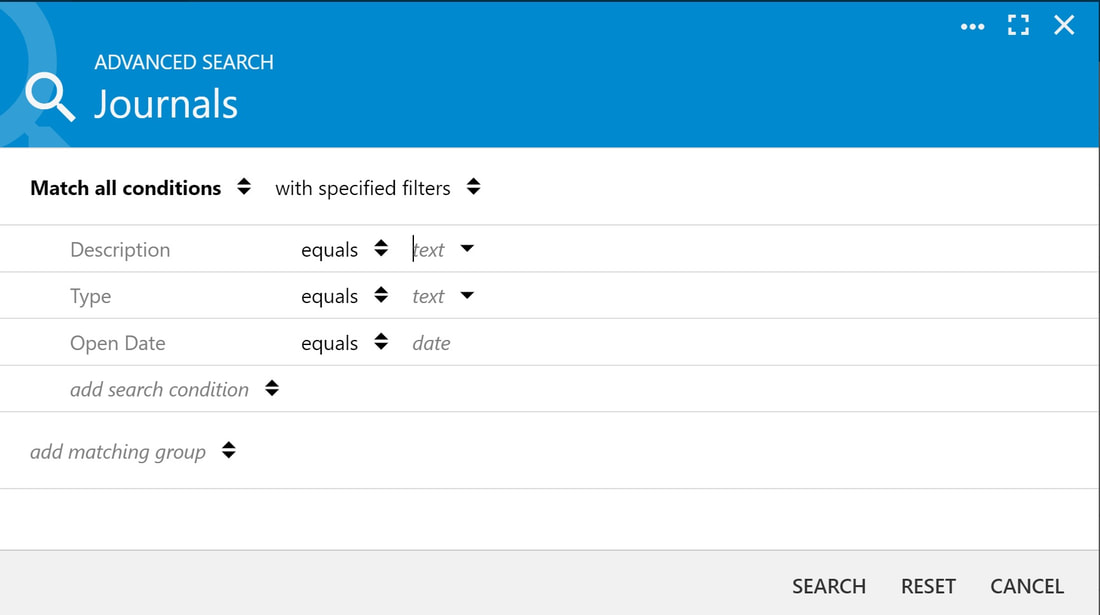Image resolution: width=1100 pixels, height=615 pixels.
Task: Click the RESET button
Action: click(x=928, y=586)
